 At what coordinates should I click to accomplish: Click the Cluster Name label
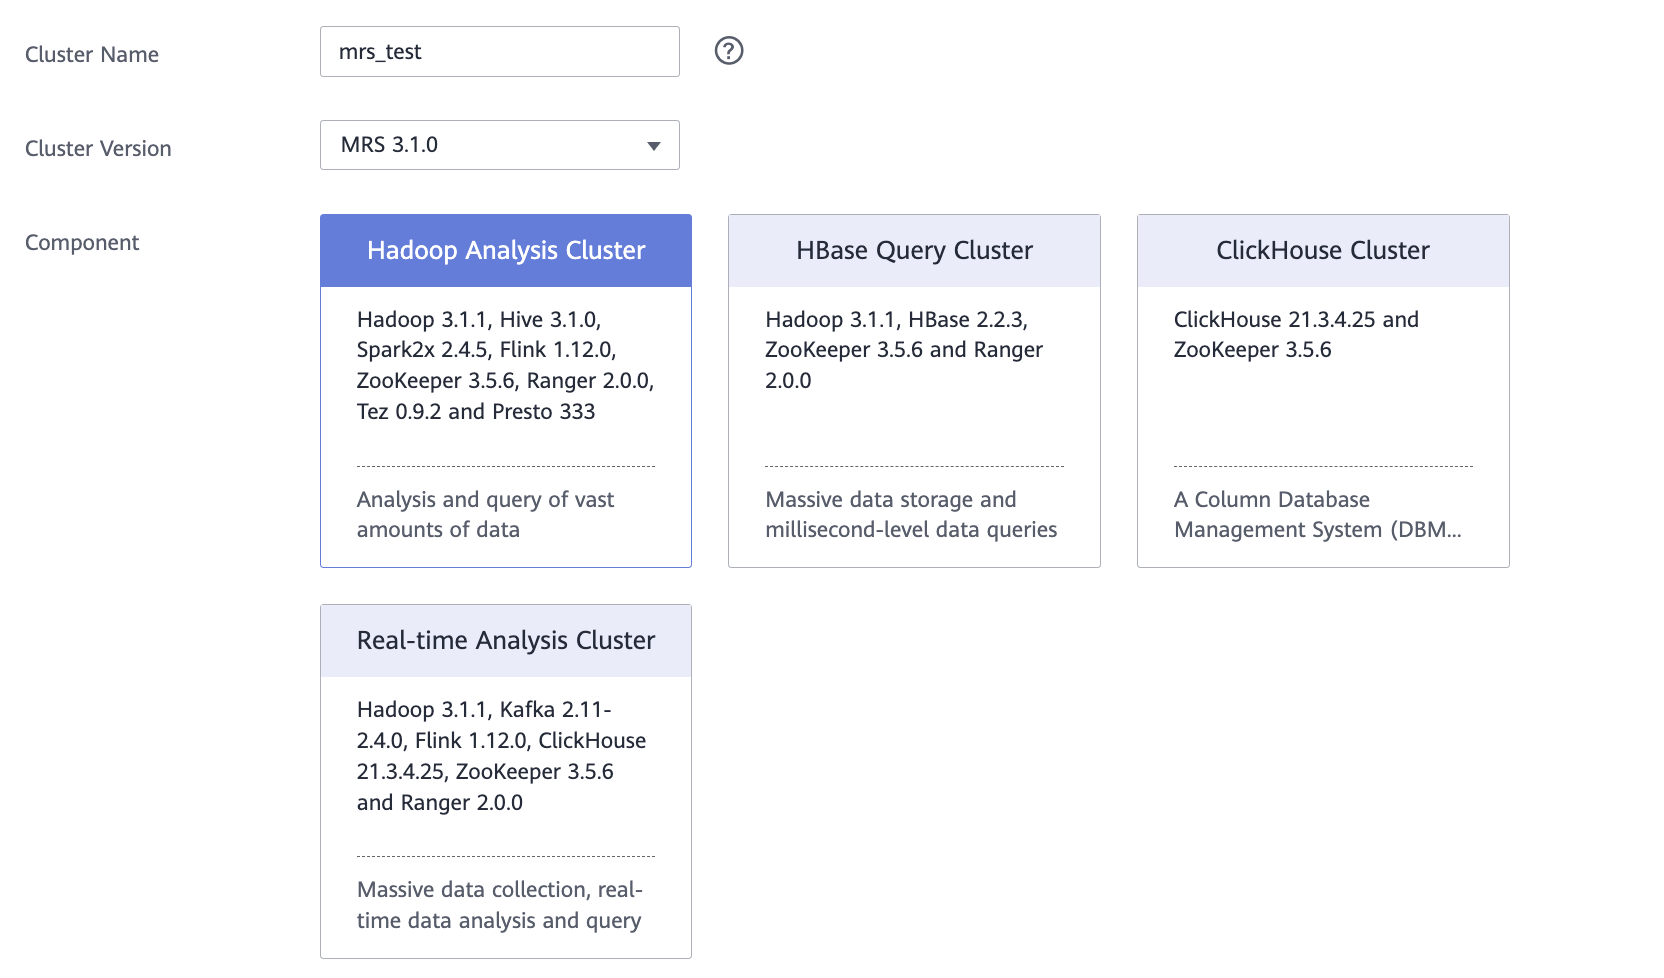[92, 55]
